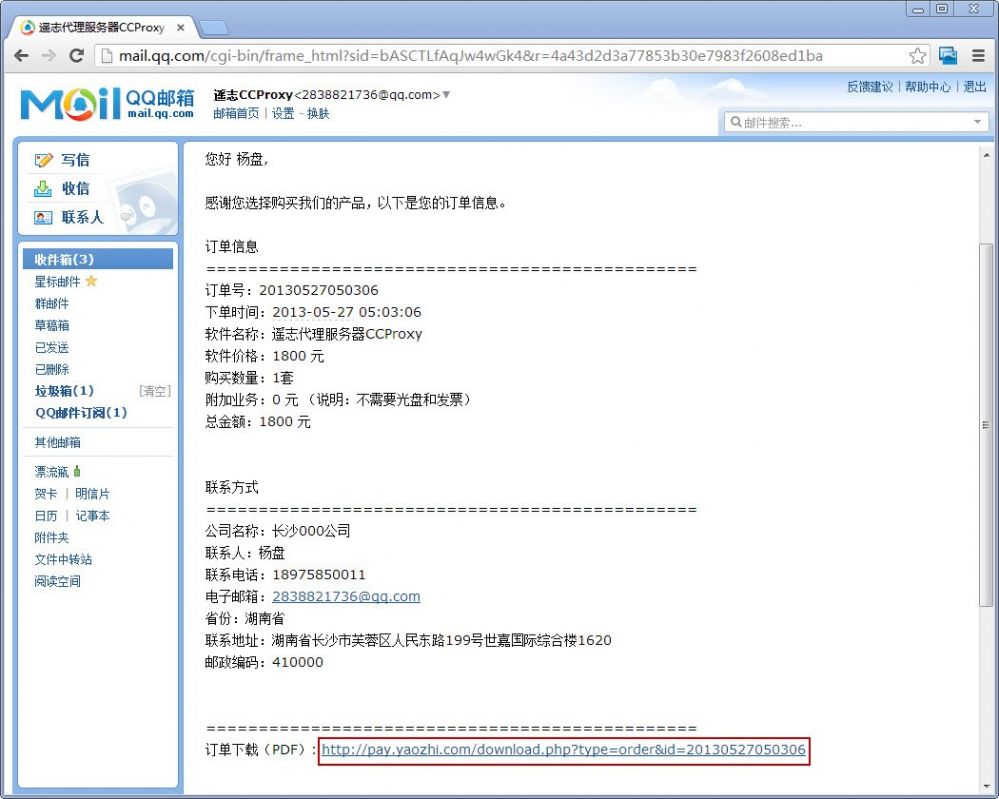Click 退出 to log out
This screenshot has width=999, height=799.
coord(975,87)
